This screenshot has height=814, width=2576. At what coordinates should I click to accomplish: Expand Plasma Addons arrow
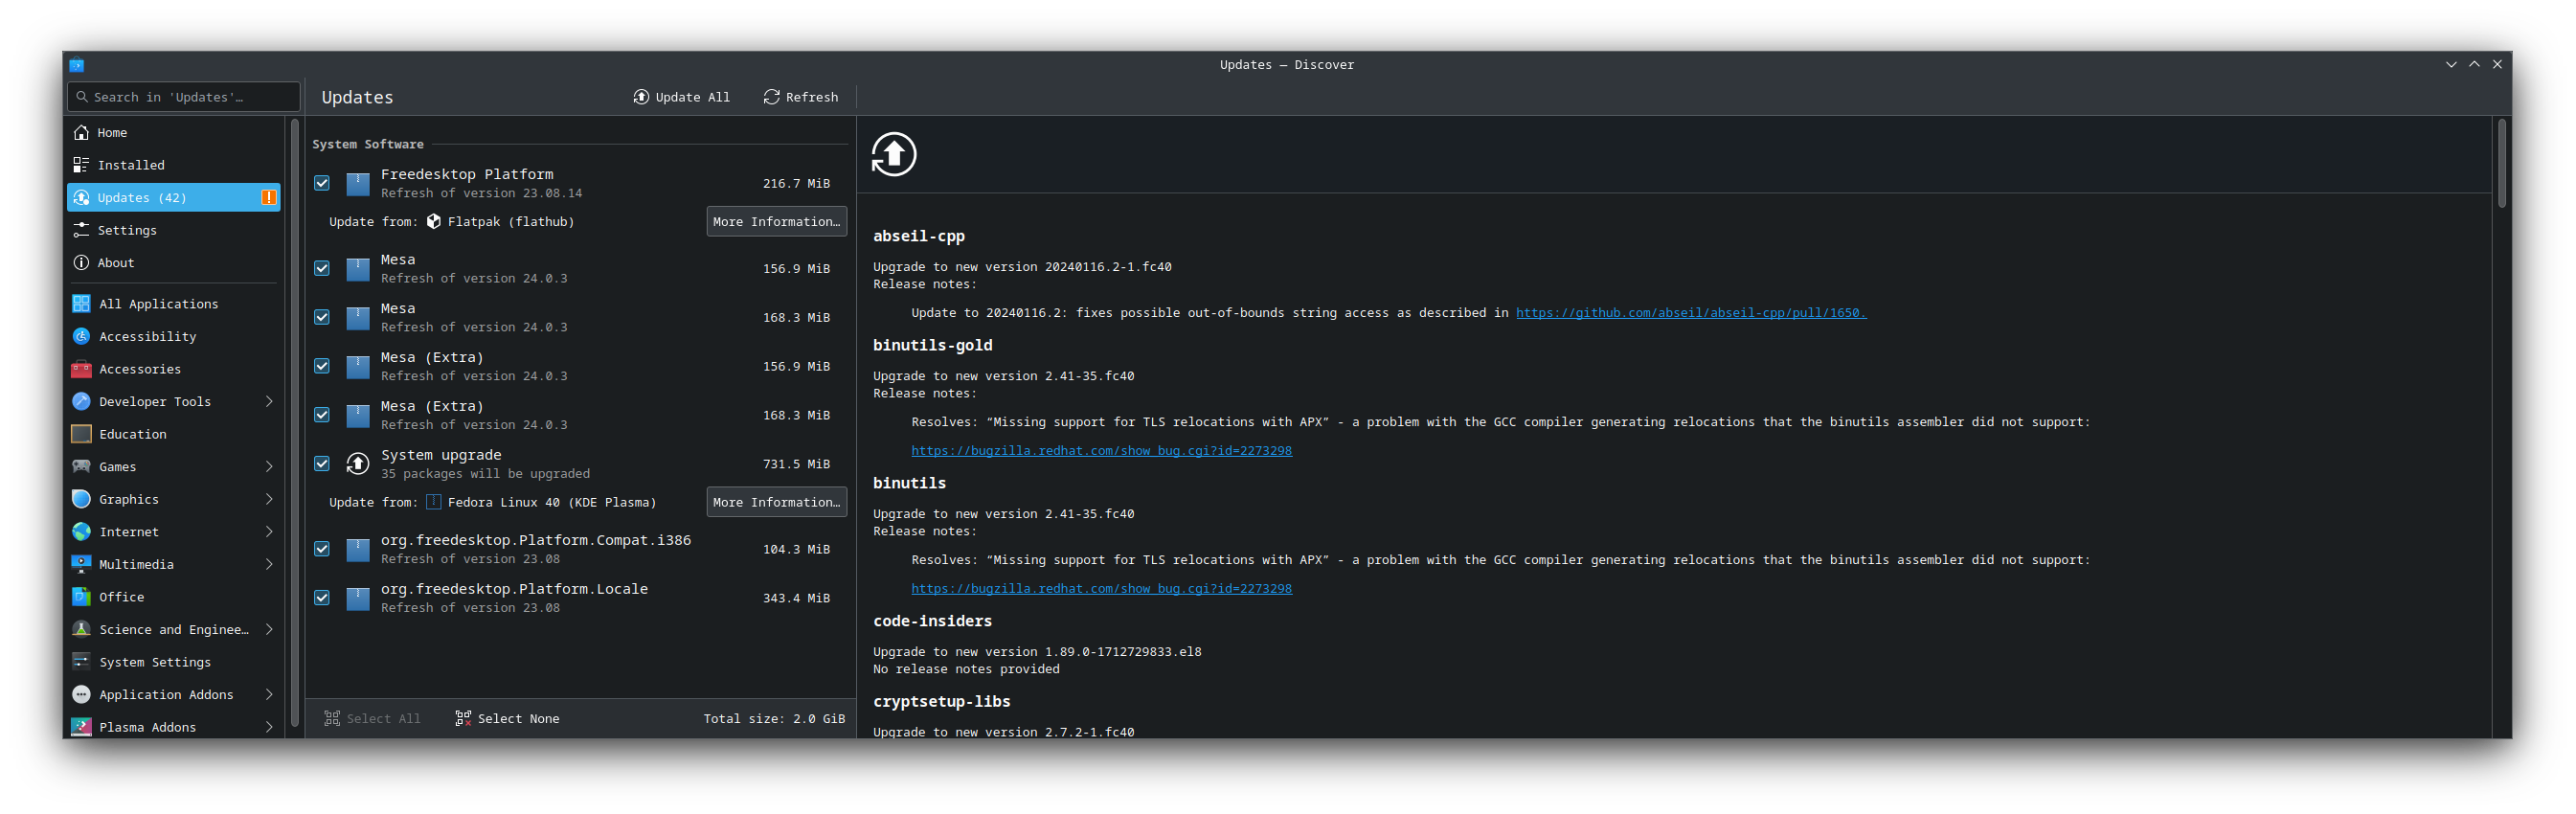(269, 726)
